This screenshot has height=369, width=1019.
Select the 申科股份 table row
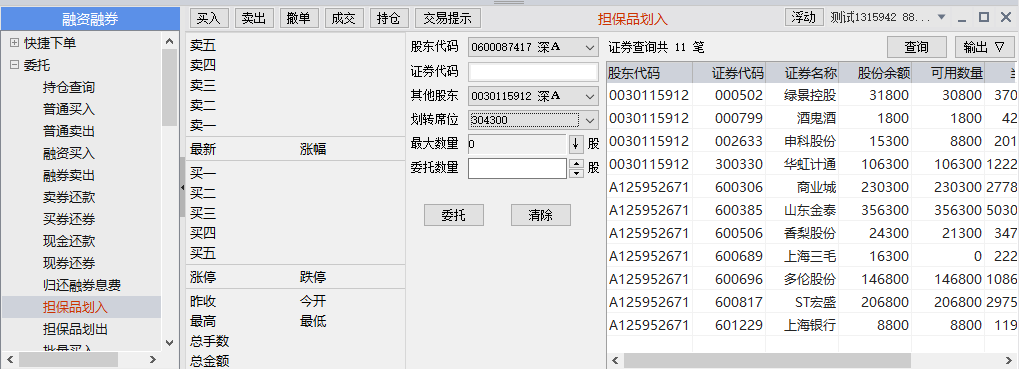click(x=812, y=142)
